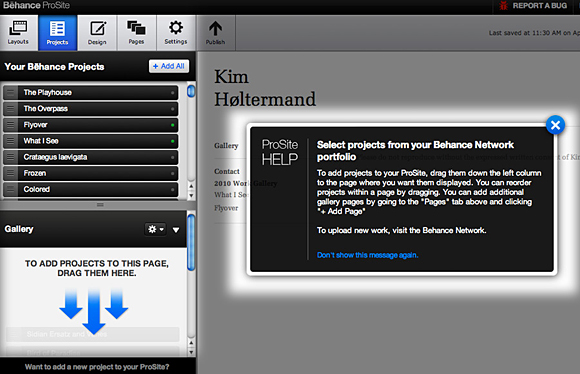580x374 pixels.
Task: Click the + Add All button
Action: click(x=169, y=66)
